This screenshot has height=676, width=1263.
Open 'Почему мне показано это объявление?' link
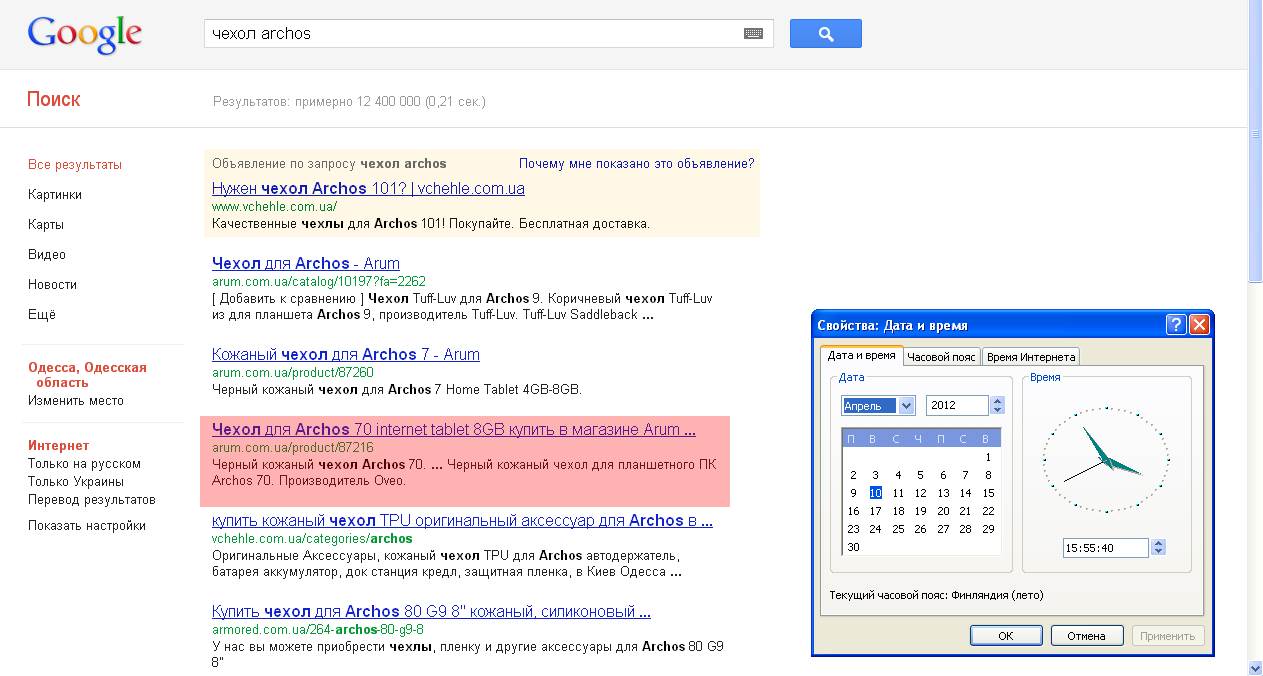pyautogui.click(x=637, y=164)
